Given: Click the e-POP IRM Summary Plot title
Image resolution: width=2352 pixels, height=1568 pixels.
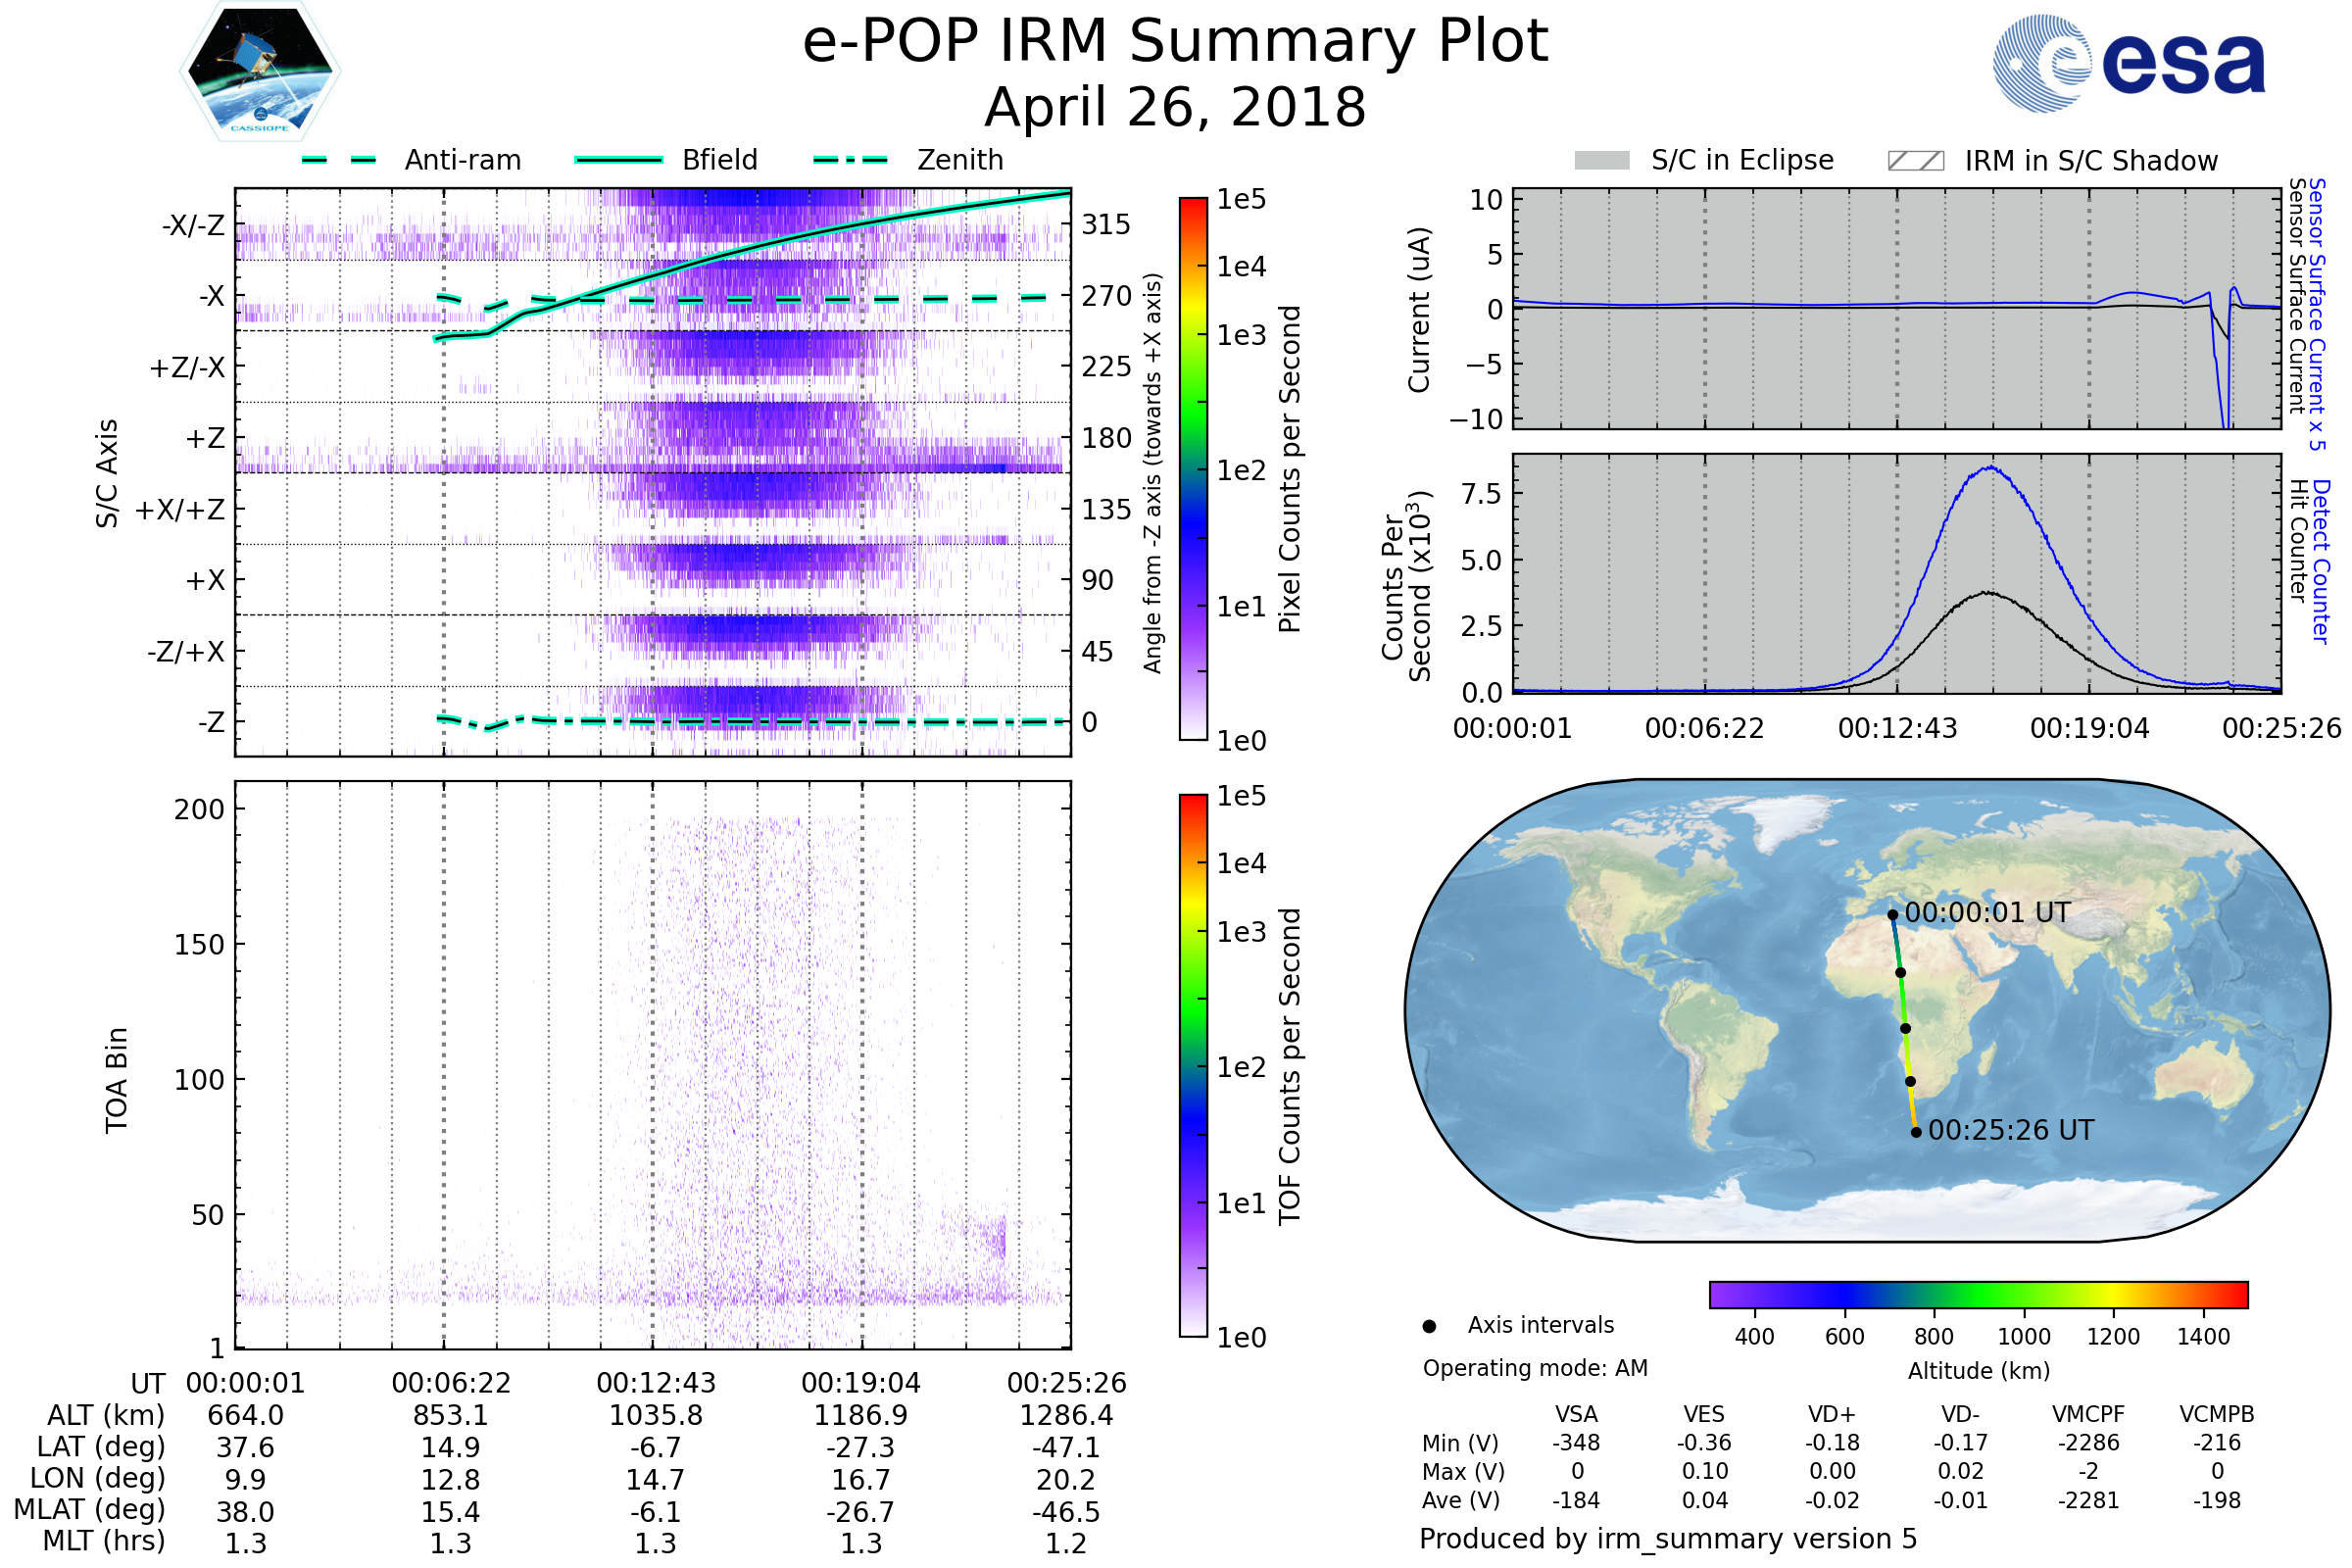Looking at the screenshot, I should (x=1175, y=42).
